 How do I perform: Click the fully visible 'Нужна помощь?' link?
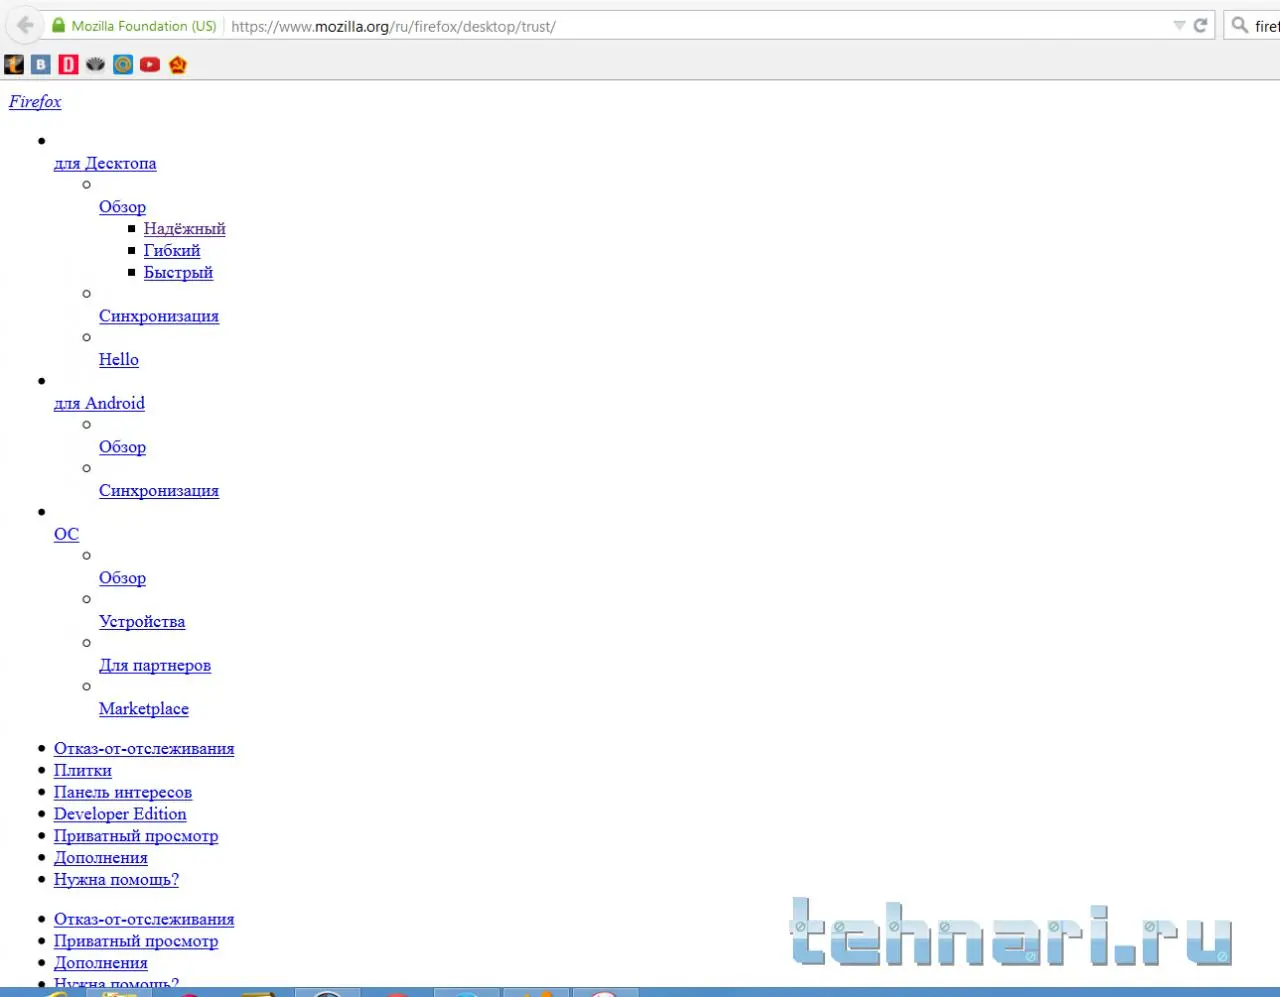116,880
